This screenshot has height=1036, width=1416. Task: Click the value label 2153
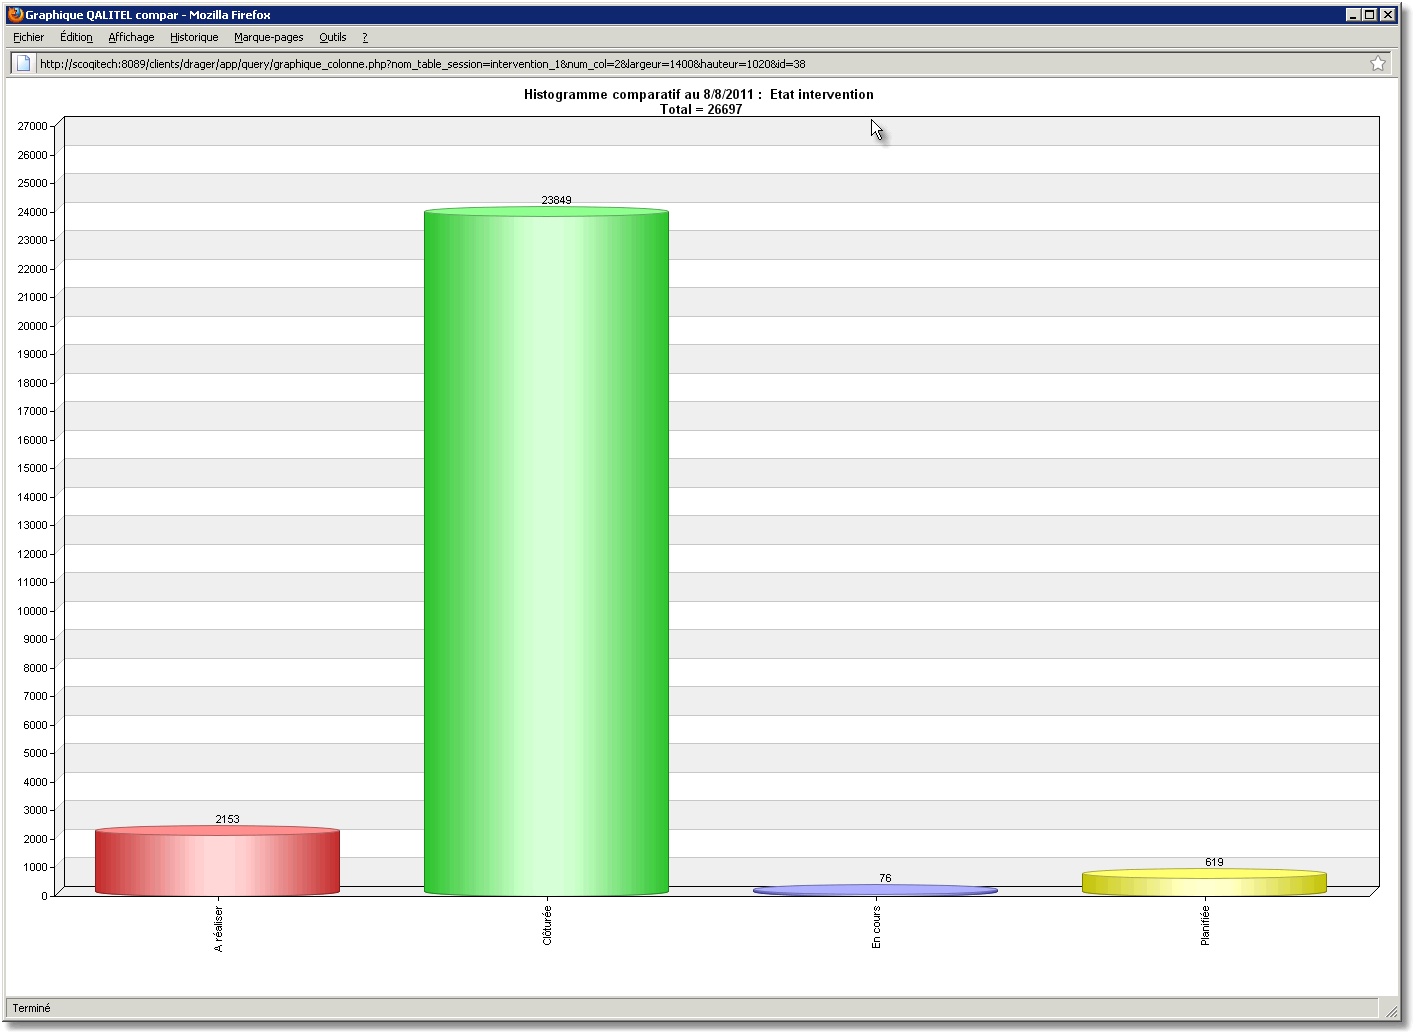pos(227,819)
